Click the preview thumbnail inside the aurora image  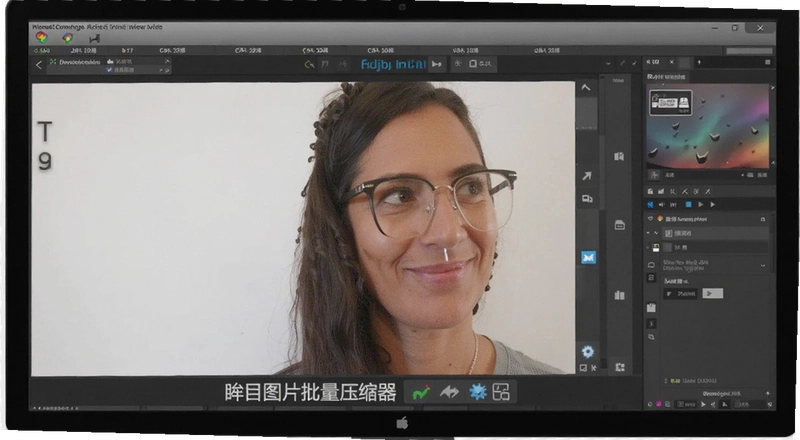click(x=671, y=103)
